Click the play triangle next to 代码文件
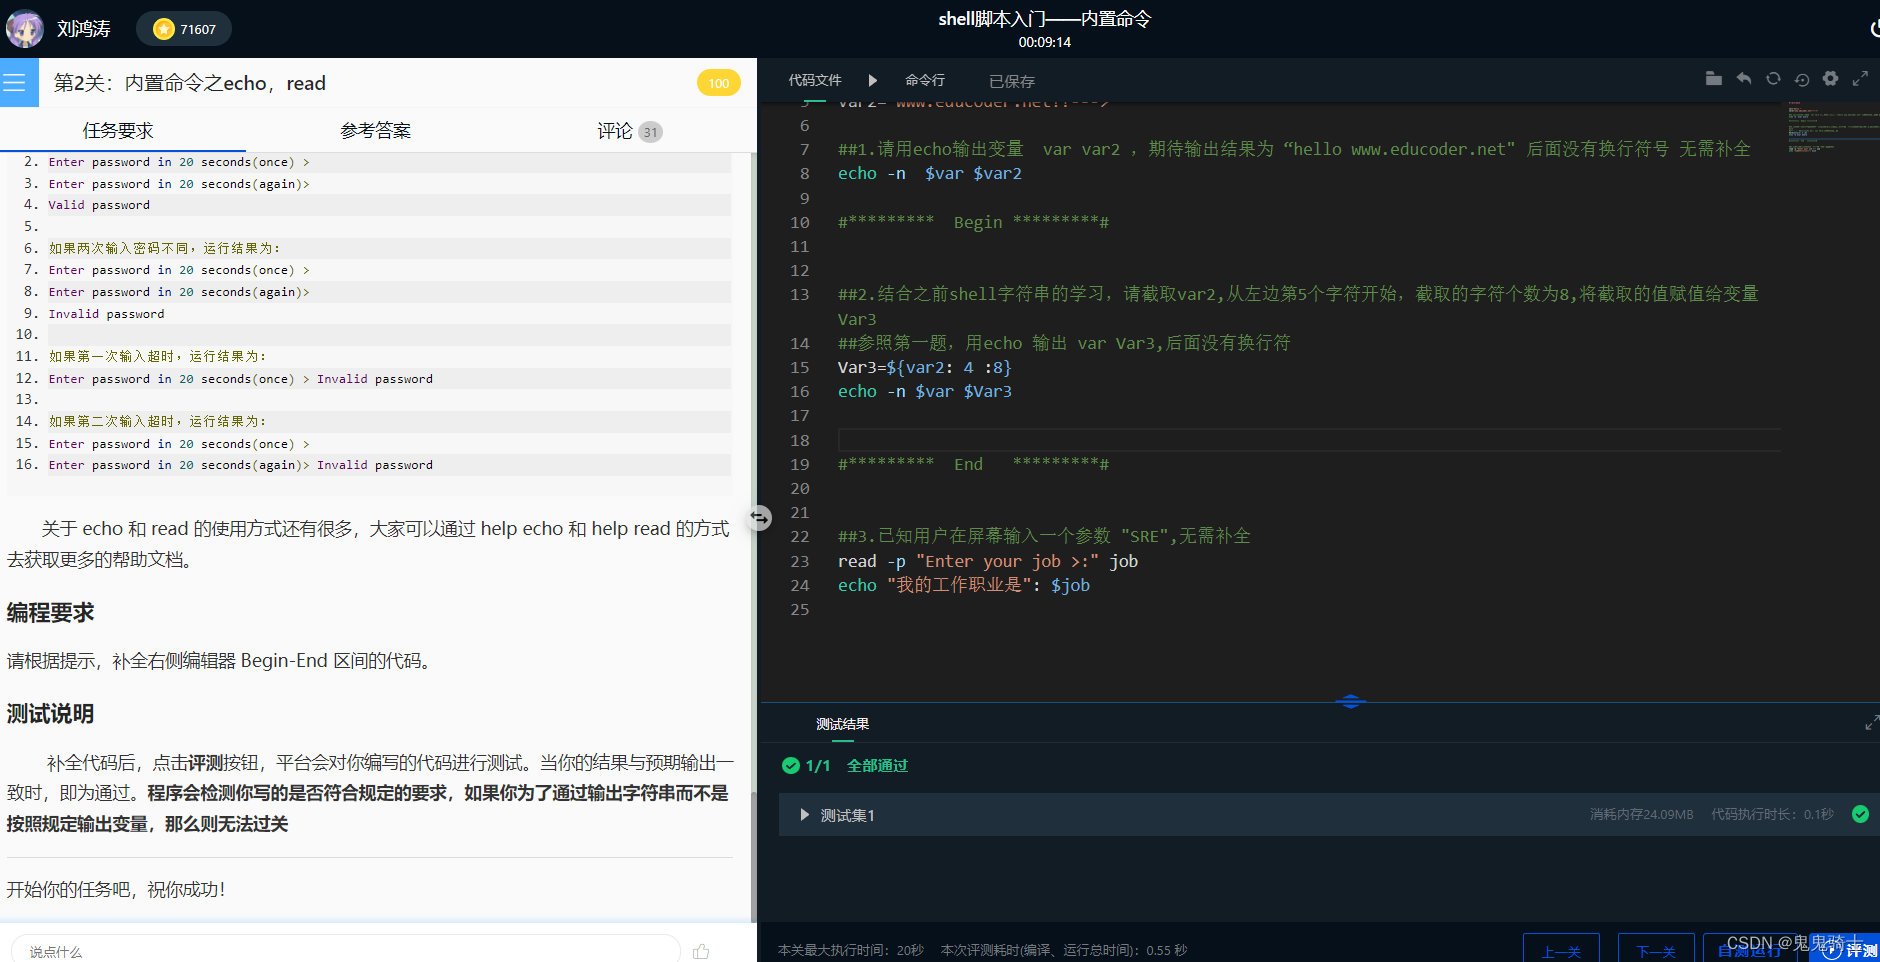This screenshot has height=962, width=1880. [872, 80]
